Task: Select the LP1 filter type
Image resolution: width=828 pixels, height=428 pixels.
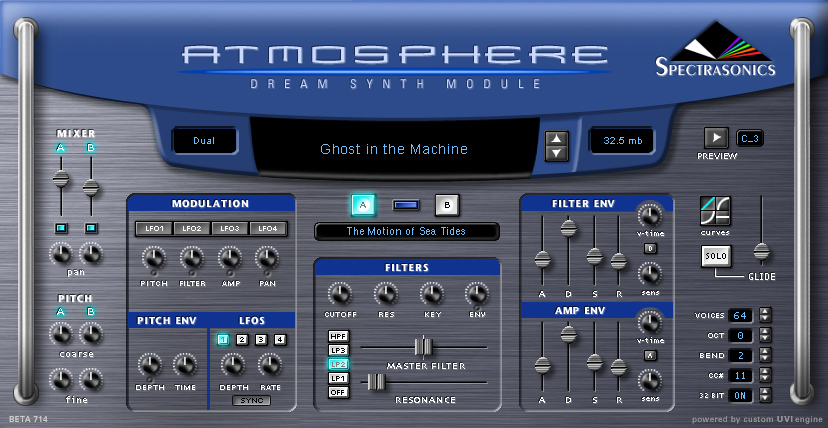Action: pyautogui.click(x=338, y=378)
